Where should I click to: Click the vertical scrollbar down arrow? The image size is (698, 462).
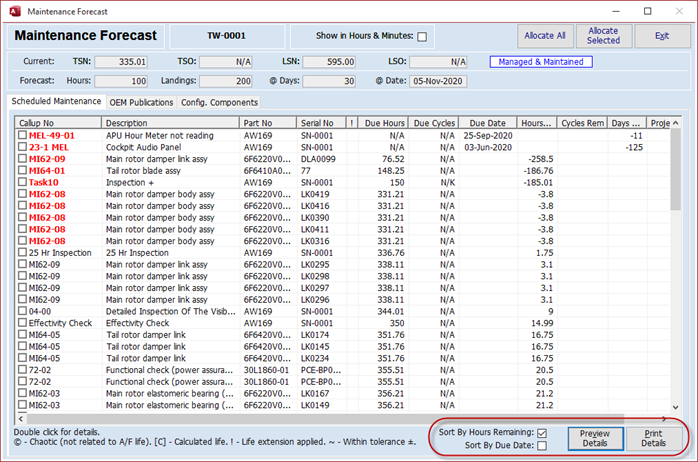(675, 407)
